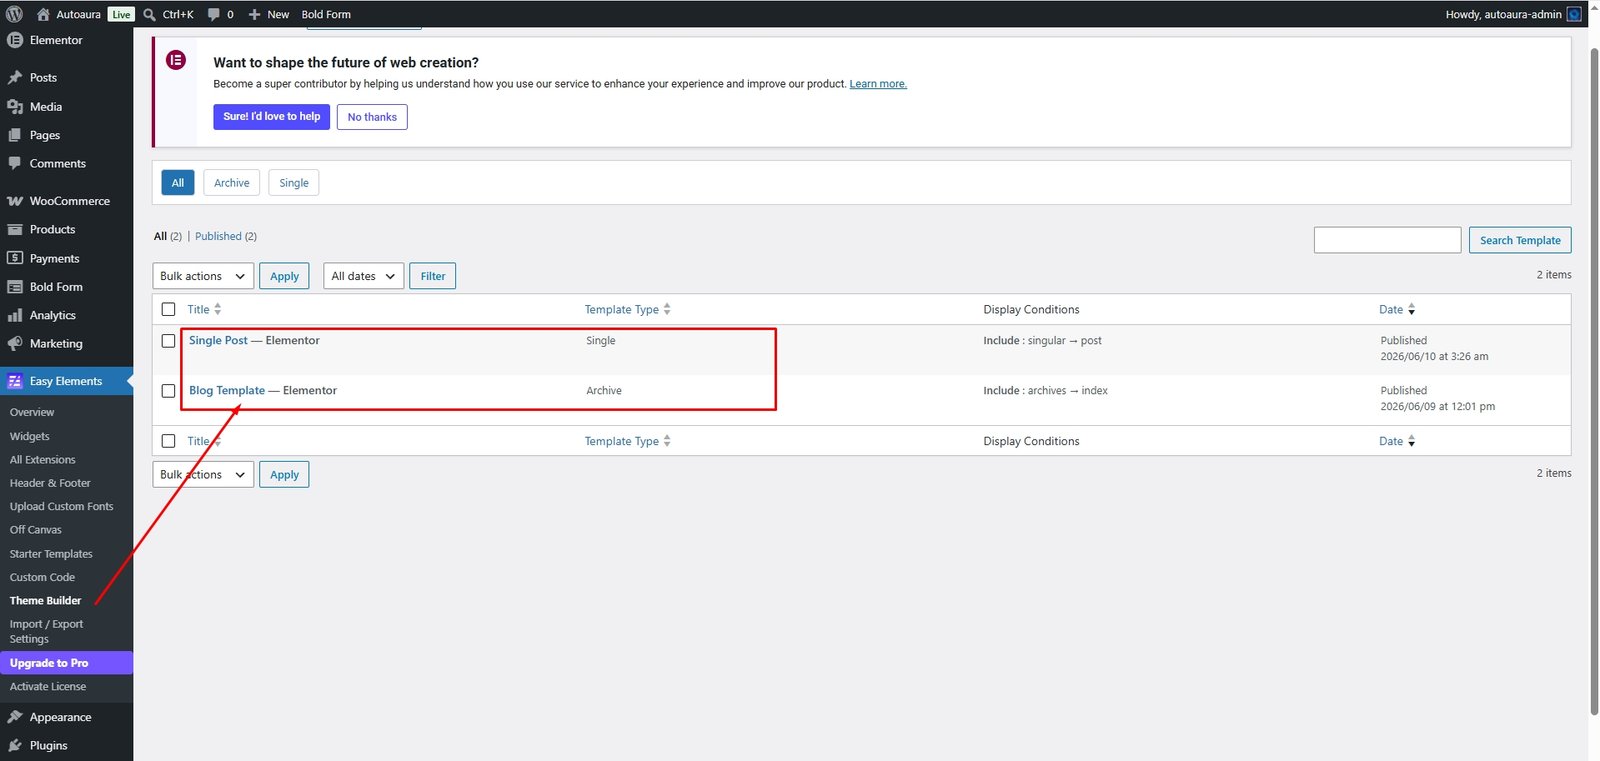
Task: Click the No thanks button
Action: tap(372, 117)
